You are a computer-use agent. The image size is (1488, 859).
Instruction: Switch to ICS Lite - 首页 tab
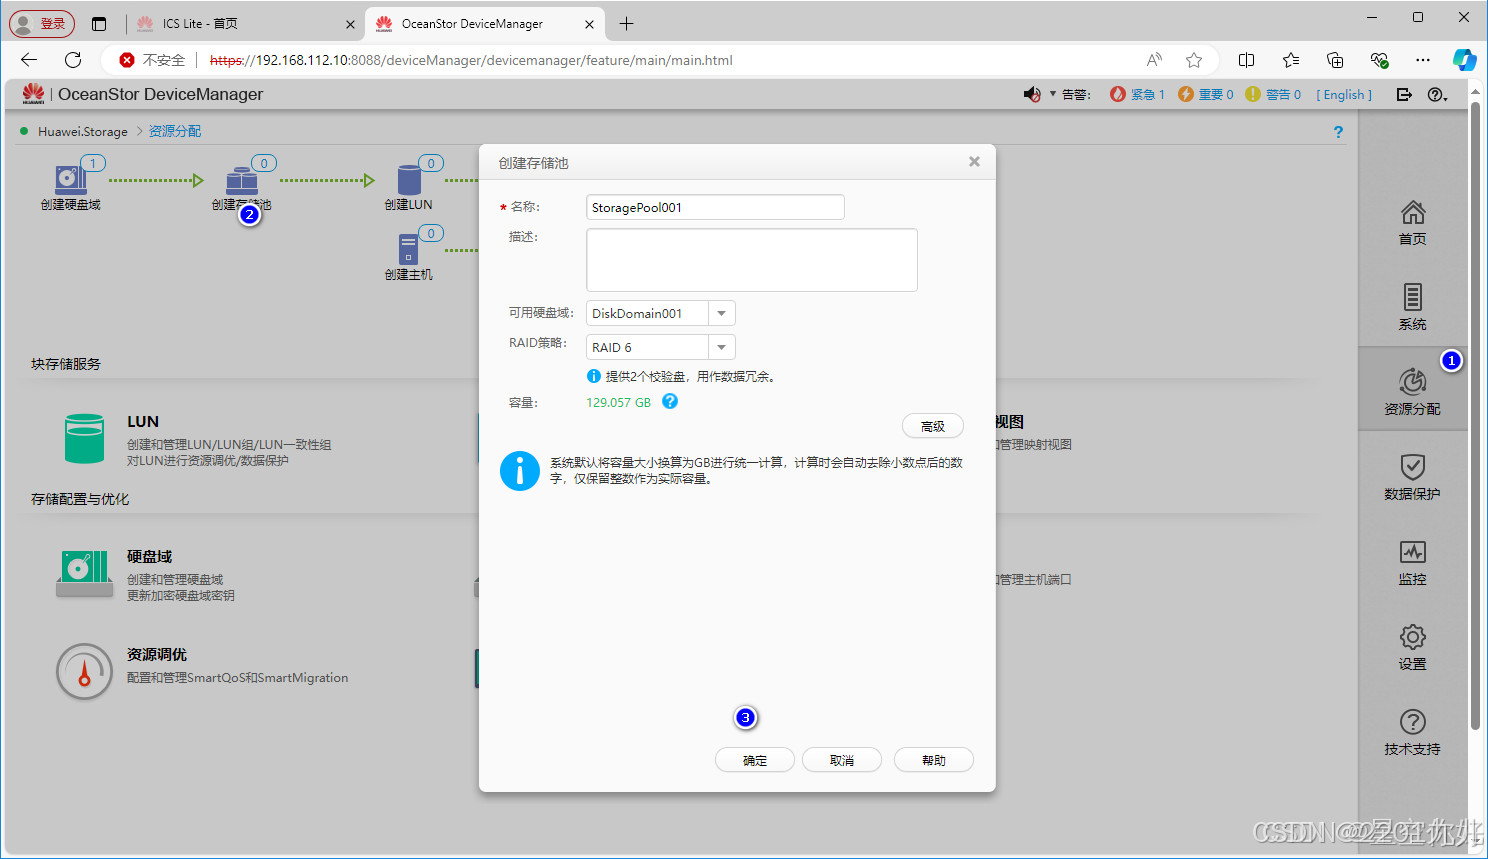click(245, 23)
